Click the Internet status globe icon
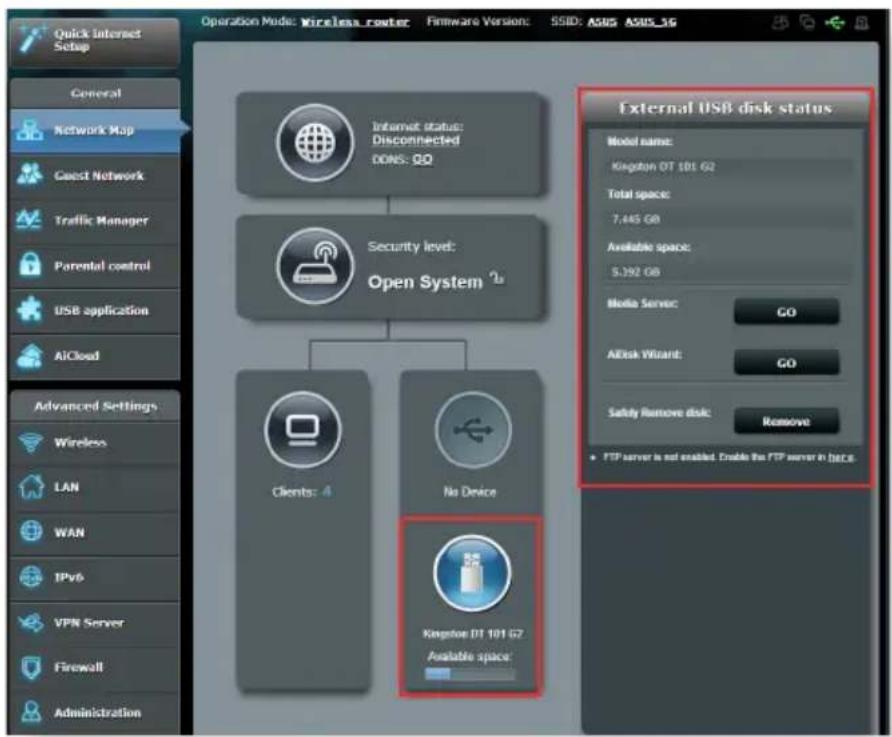This screenshot has width=892, height=737. [x=315, y=143]
